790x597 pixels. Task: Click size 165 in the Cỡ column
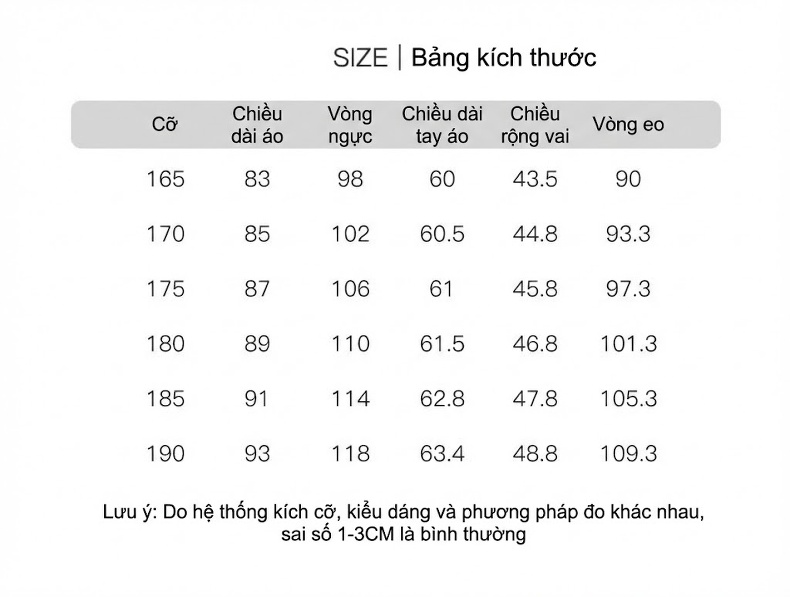point(165,179)
